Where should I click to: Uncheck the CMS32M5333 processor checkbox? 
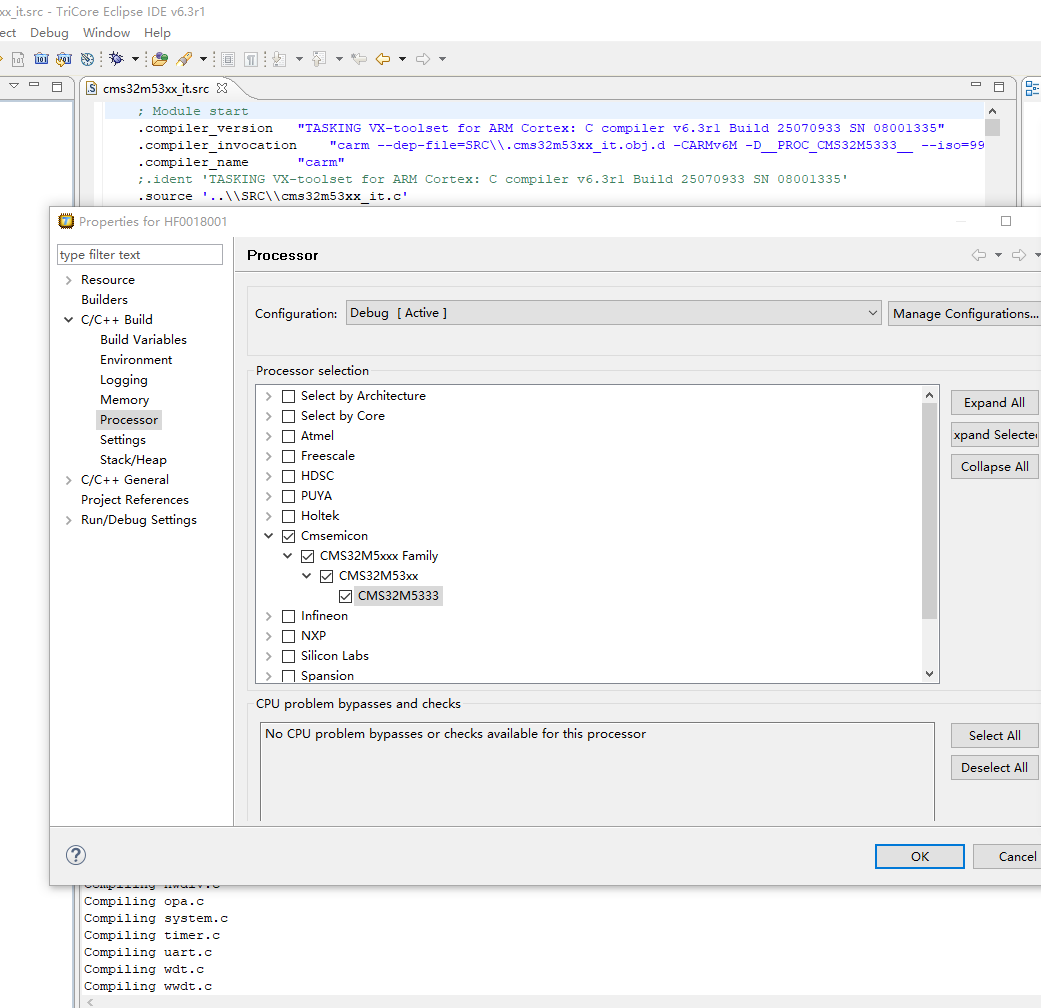click(345, 596)
